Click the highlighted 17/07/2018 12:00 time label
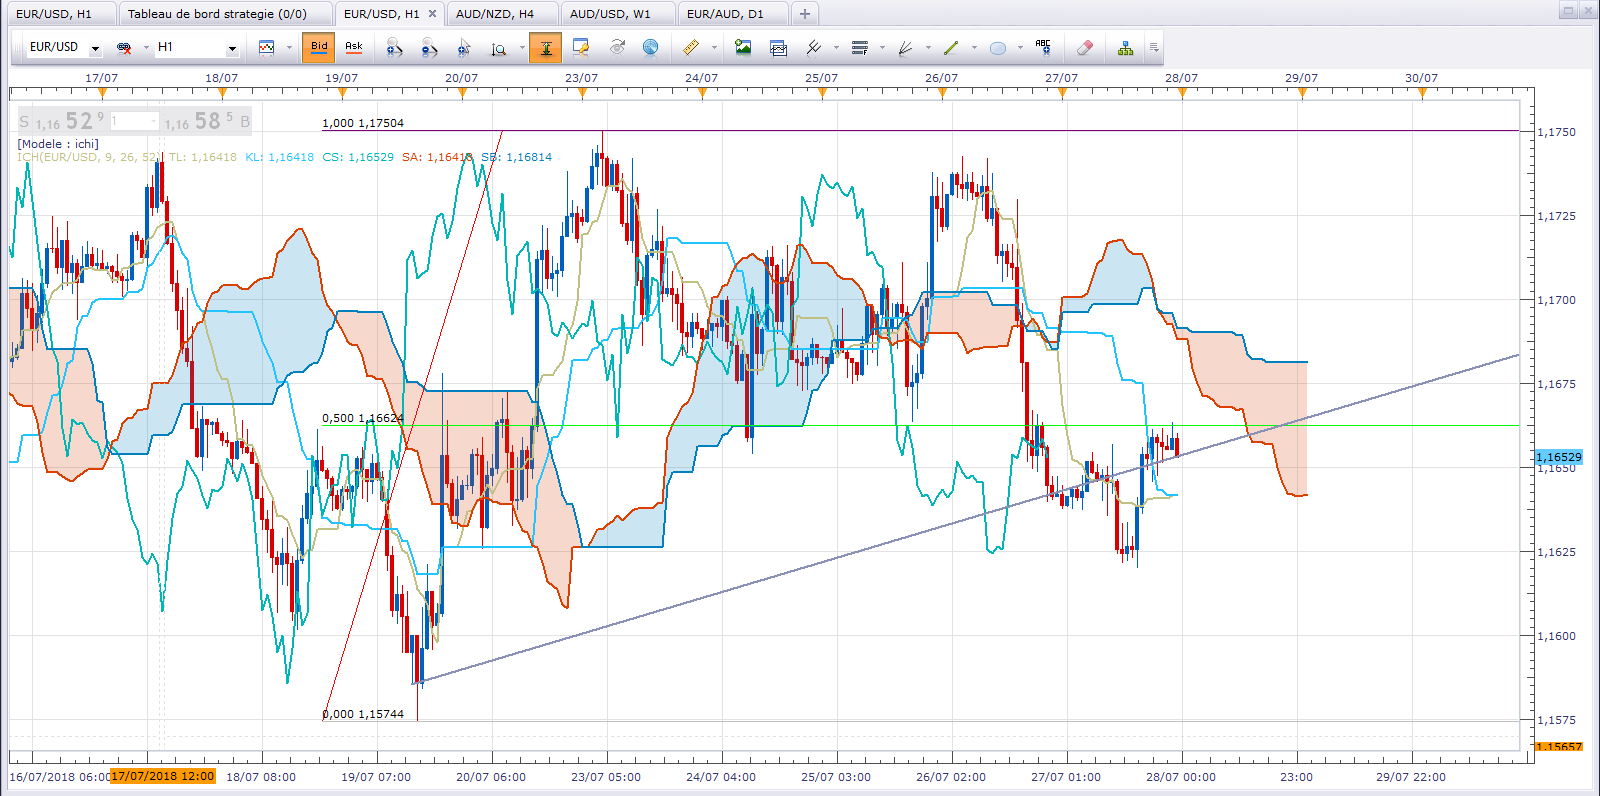This screenshot has width=1600, height=796. tap(162, 776)
